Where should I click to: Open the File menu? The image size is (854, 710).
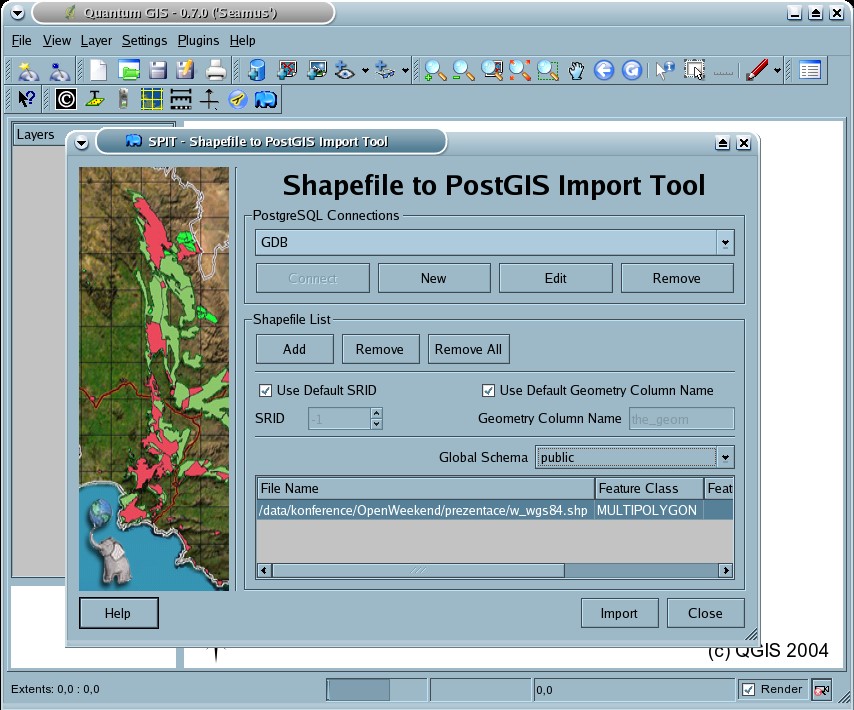tap(22, 41)
